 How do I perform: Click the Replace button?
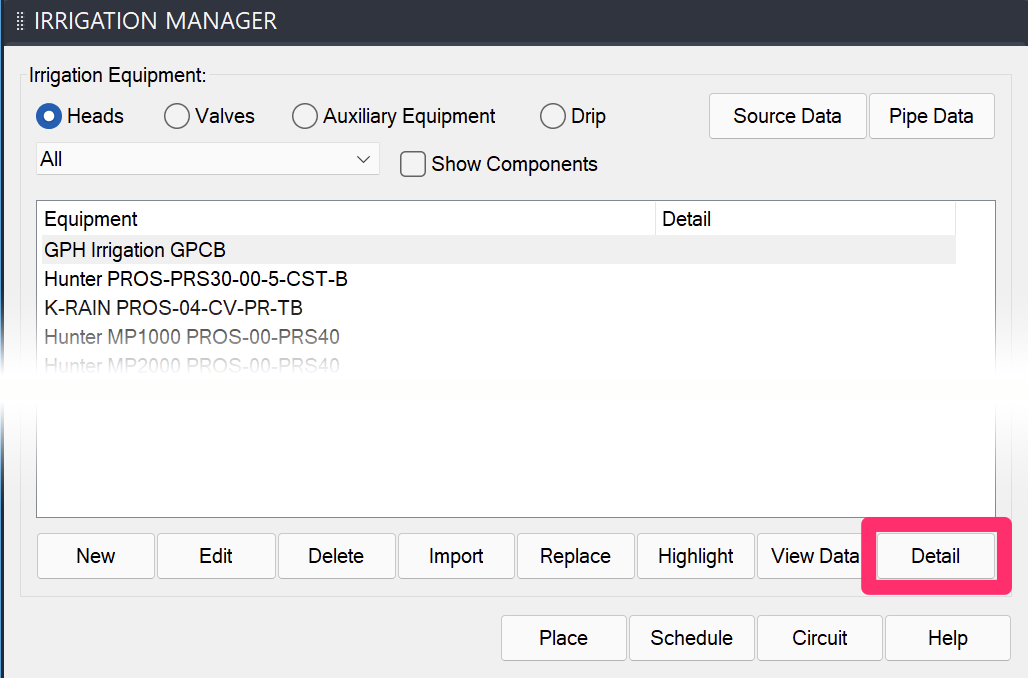click(x=576, y=556)
